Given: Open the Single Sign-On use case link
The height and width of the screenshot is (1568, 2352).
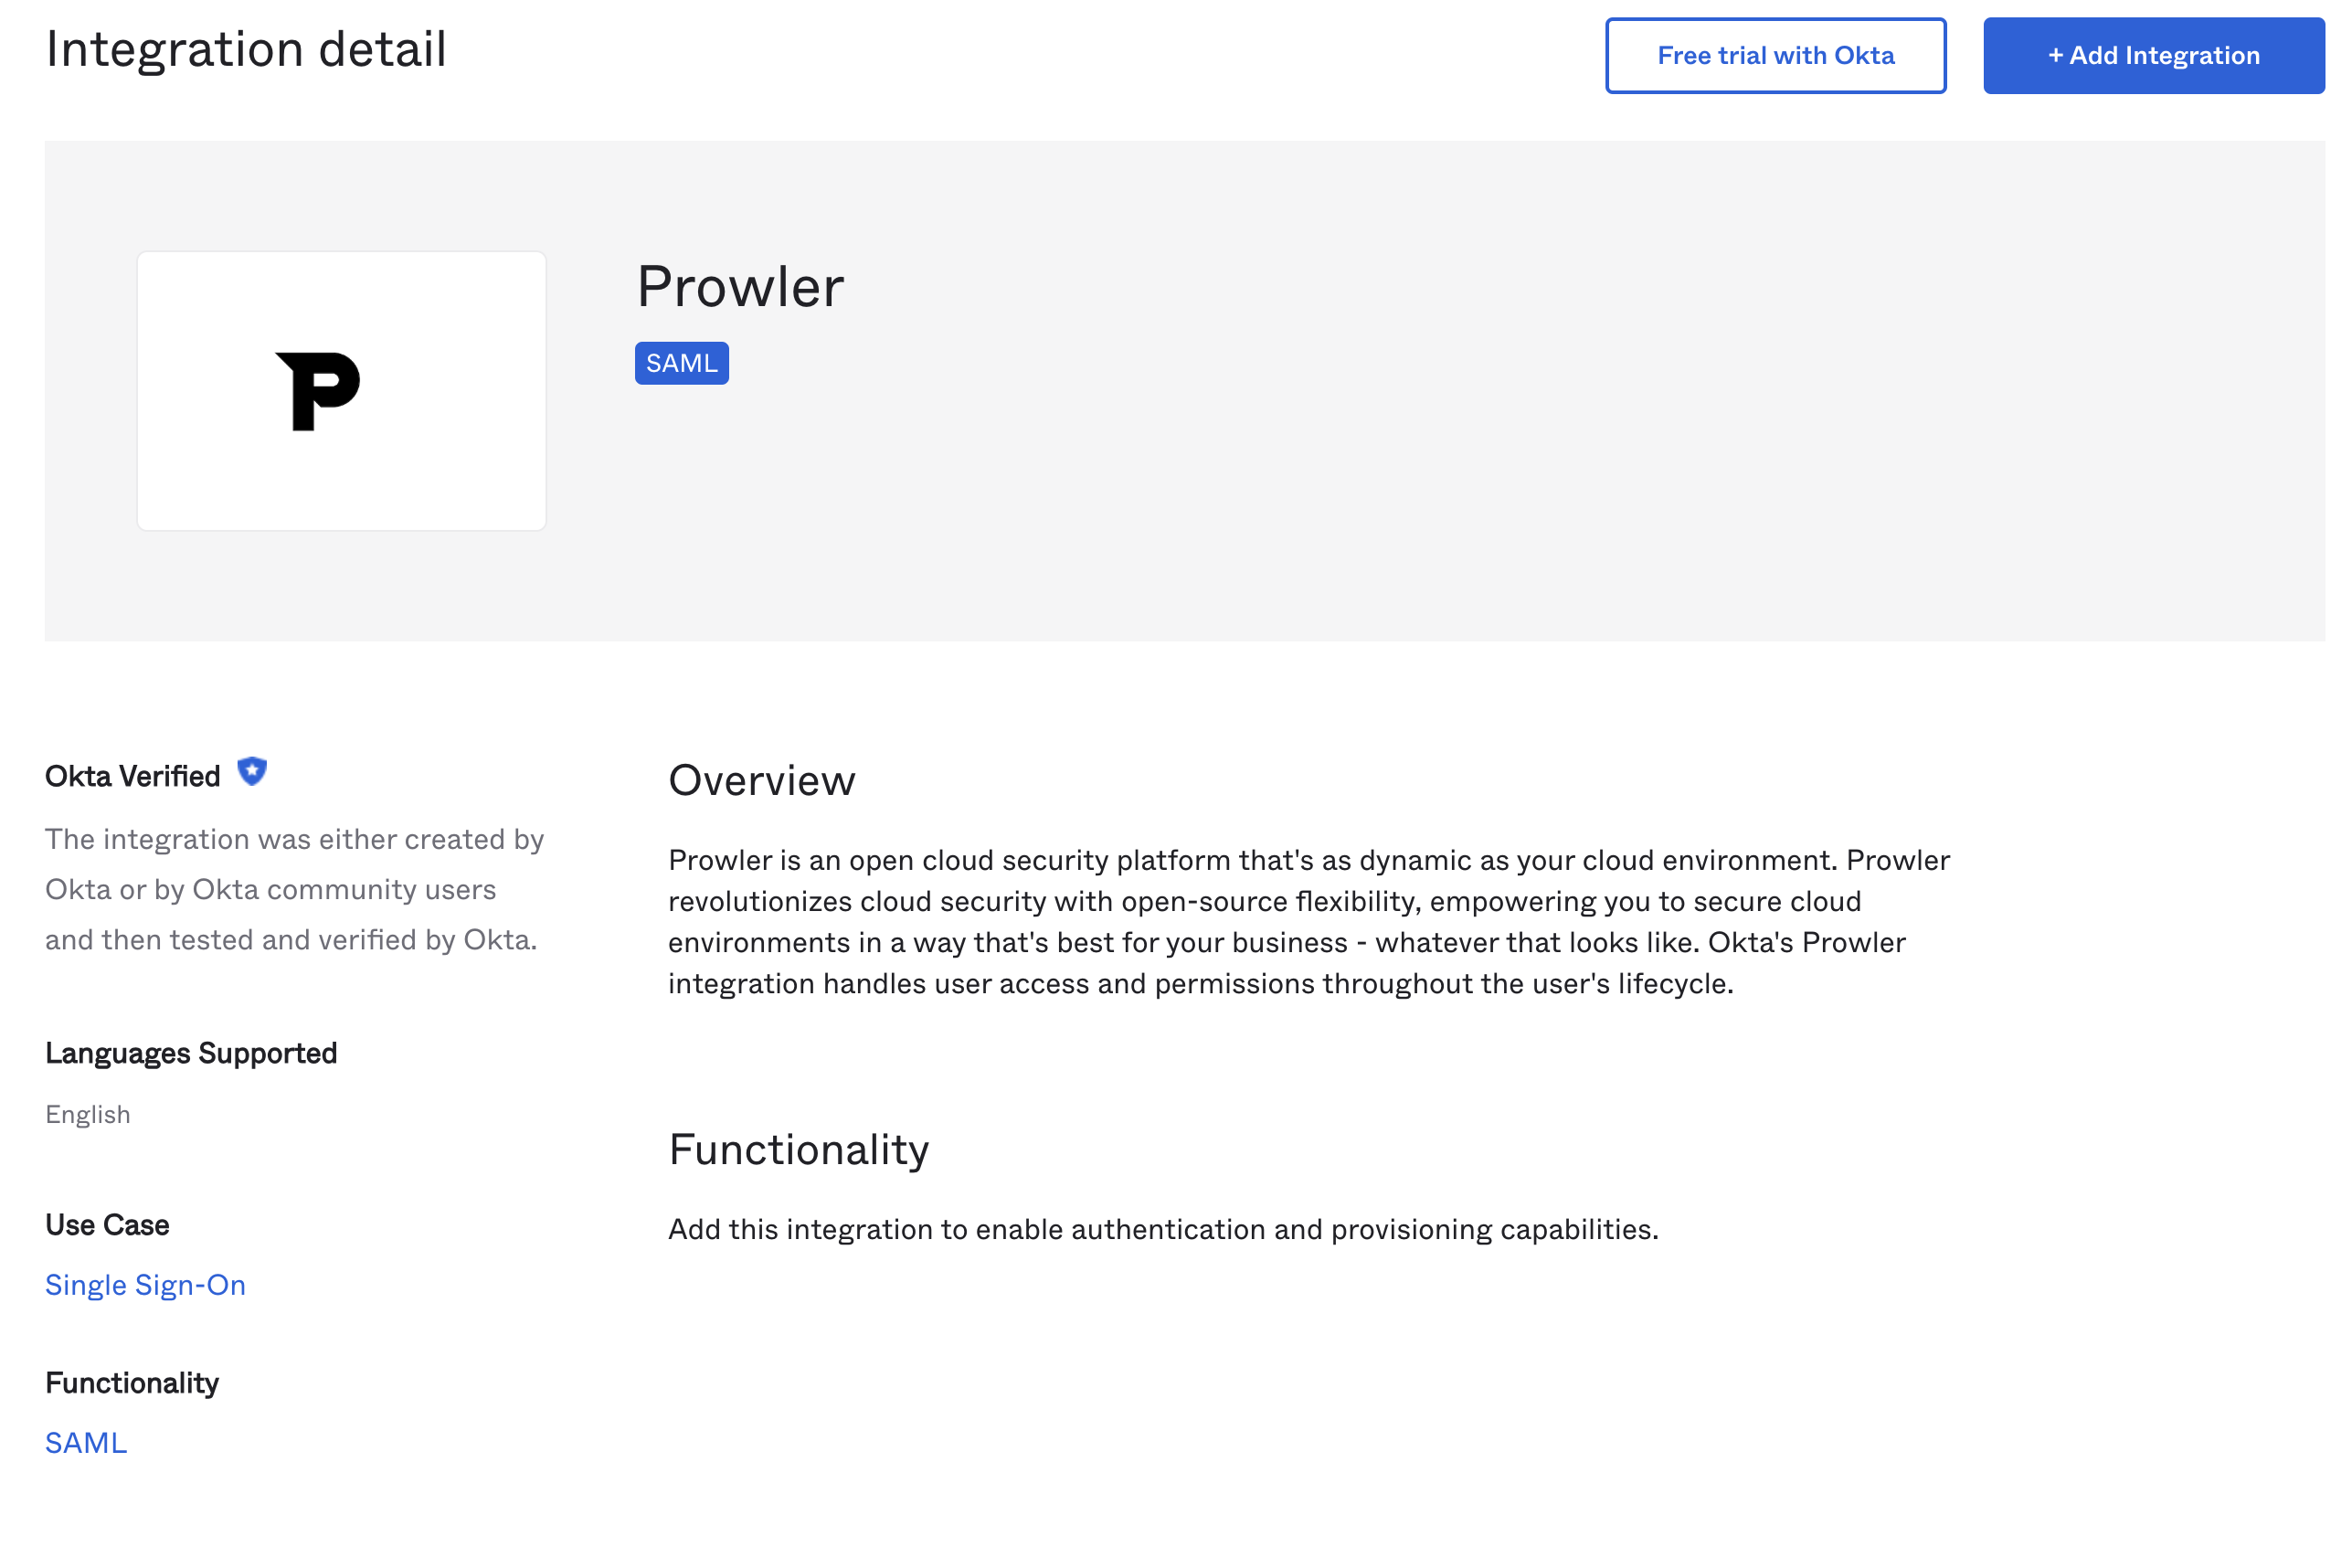Looking at the screenshot, I should [x=145, y=1284].
